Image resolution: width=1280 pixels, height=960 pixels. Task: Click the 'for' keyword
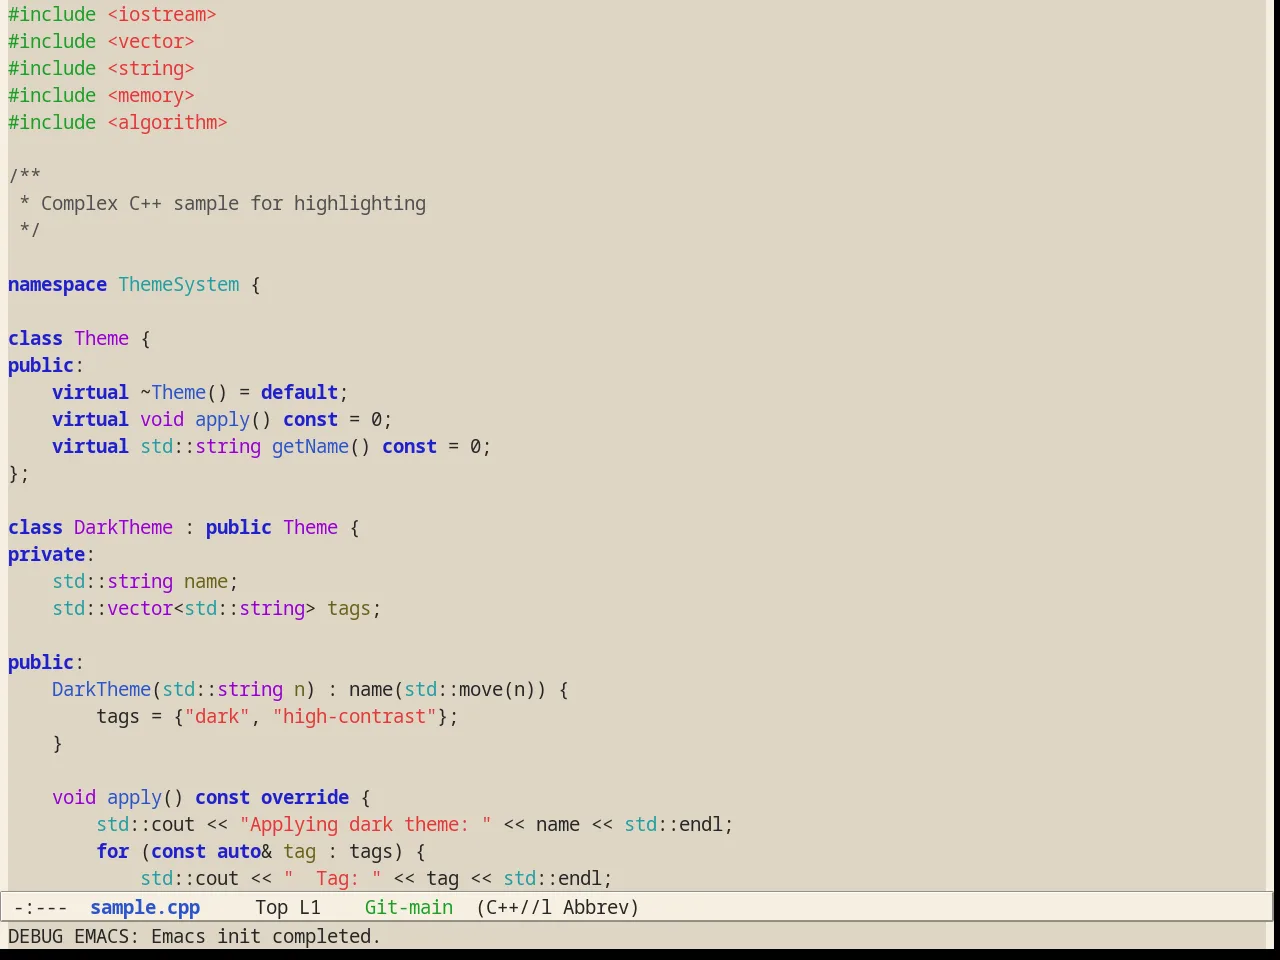[x=112, y=851]
